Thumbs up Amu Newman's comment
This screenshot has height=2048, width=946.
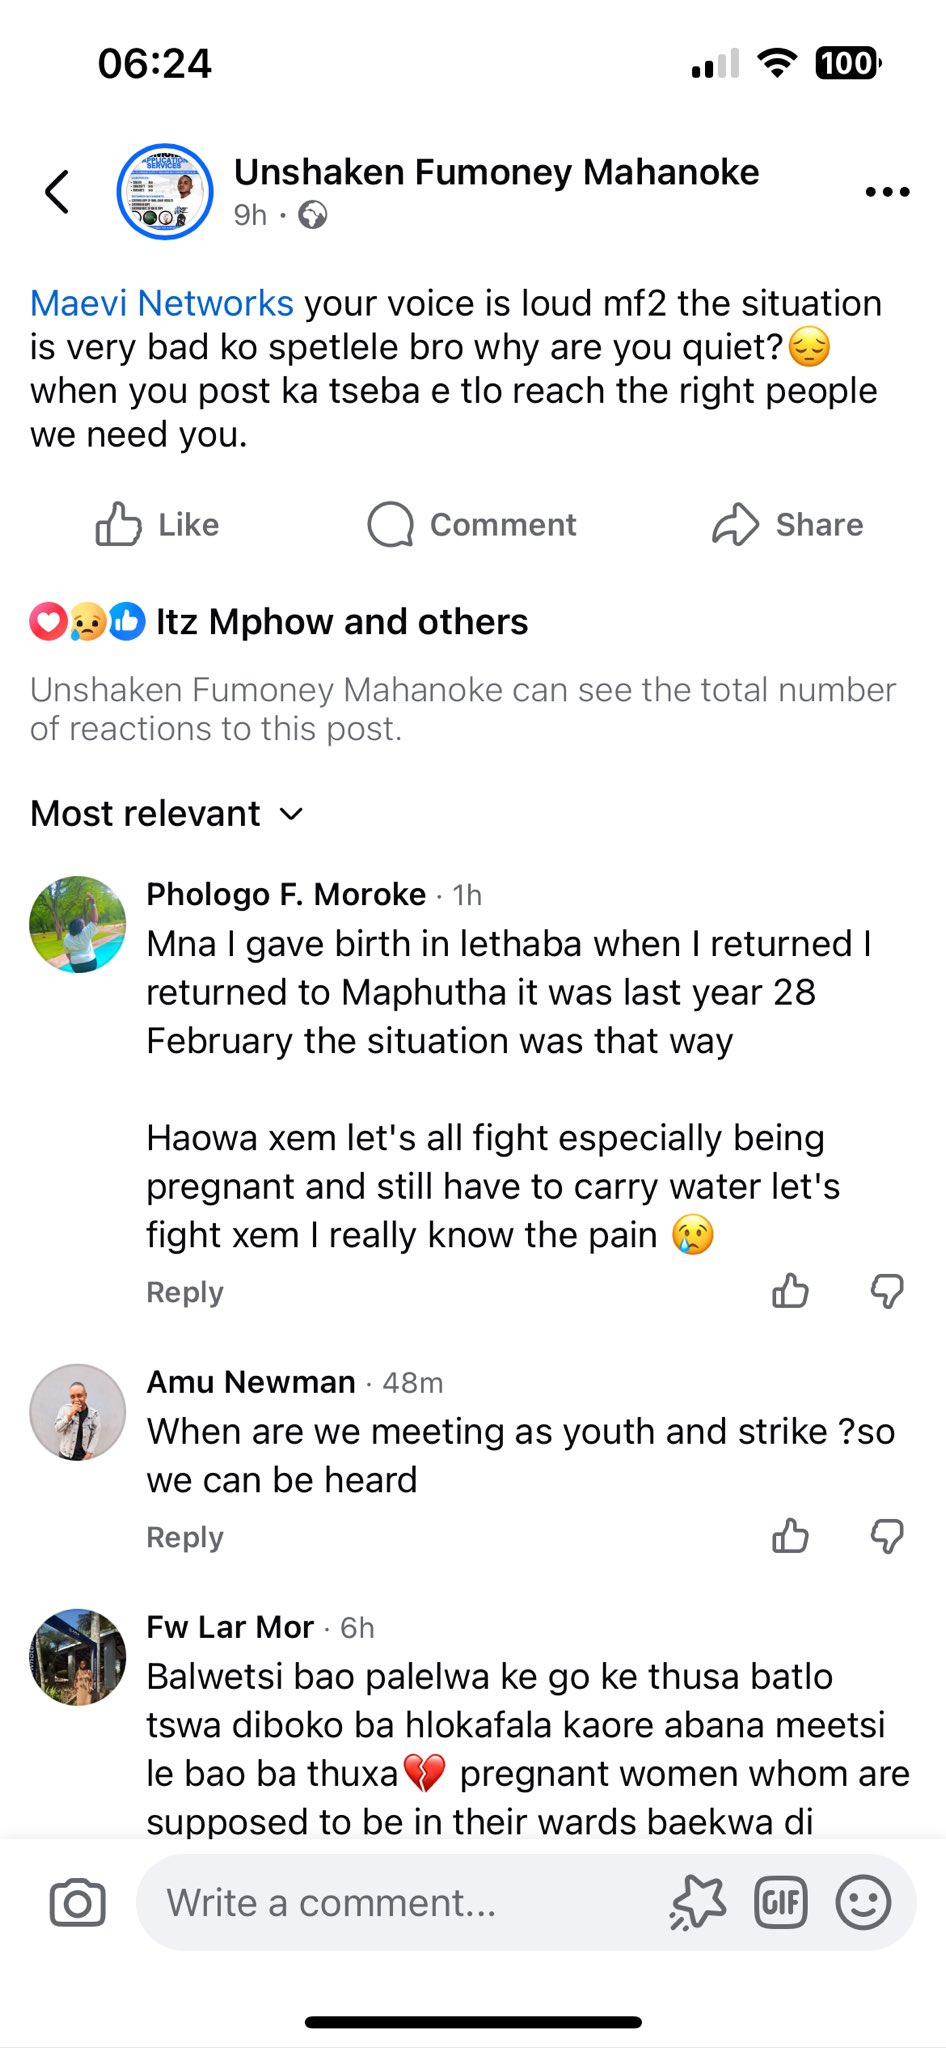tap(790, 1536)
